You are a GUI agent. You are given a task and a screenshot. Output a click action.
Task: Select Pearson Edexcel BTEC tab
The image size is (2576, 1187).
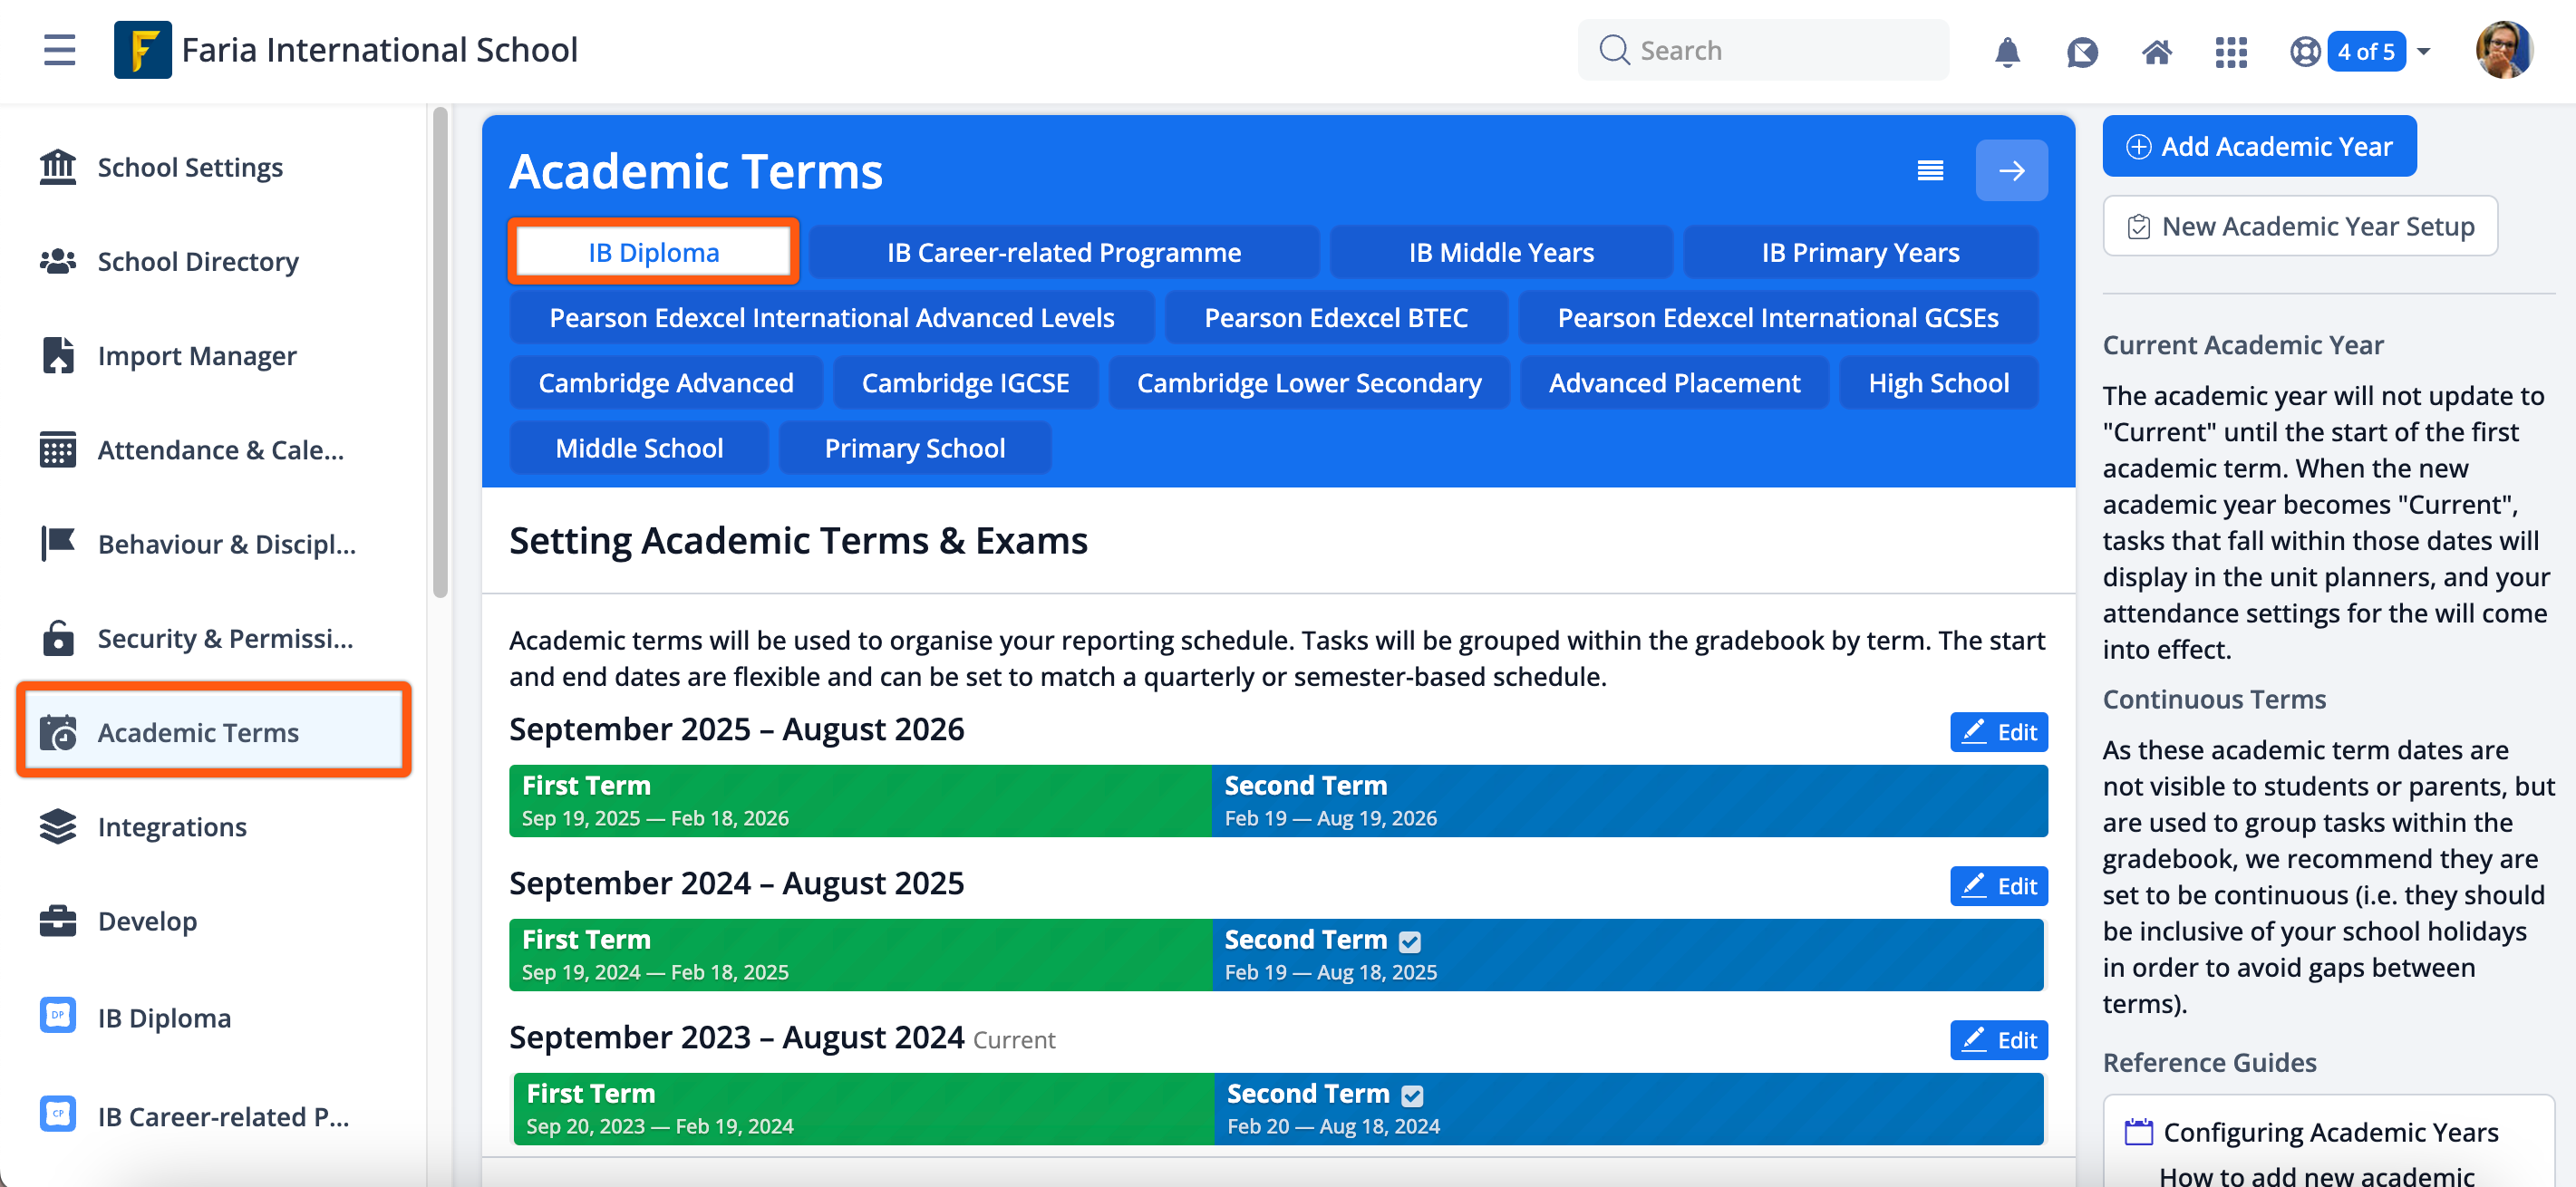1335,317
